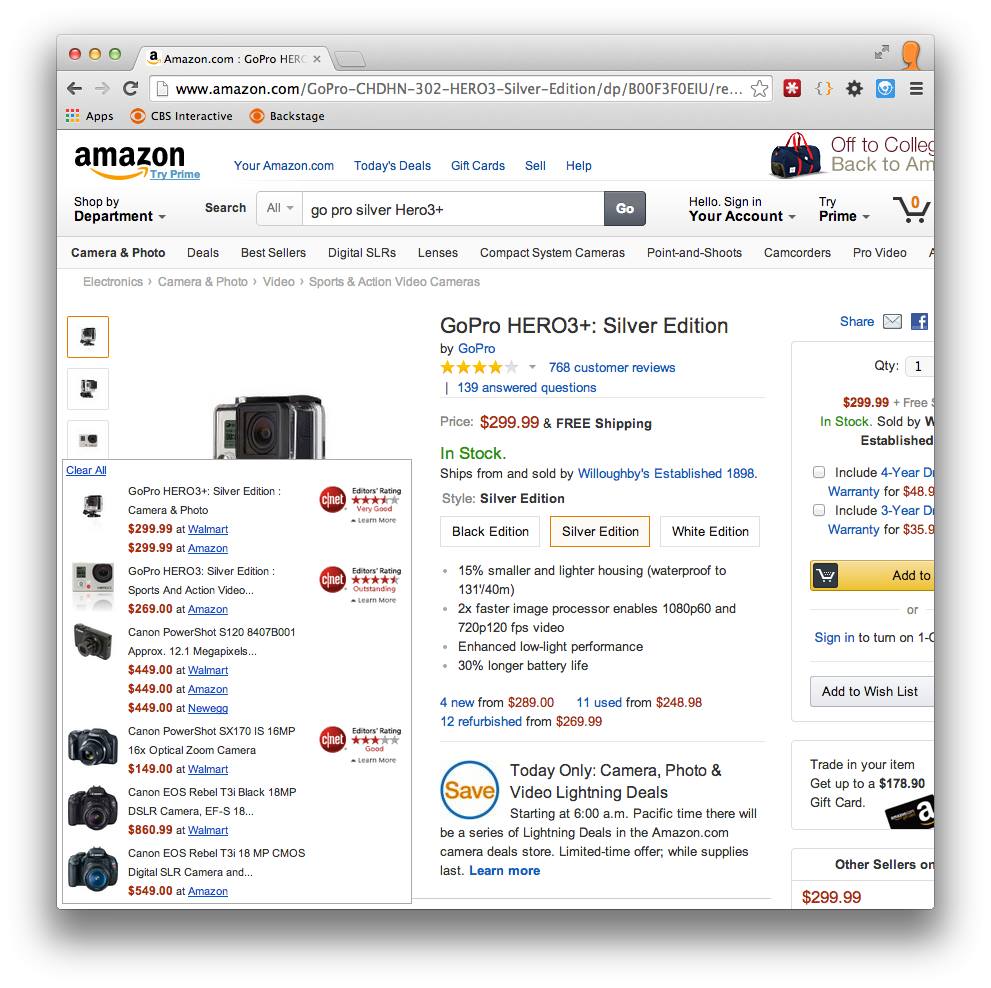Click the browser reload icon
Screen dimensions: 991x988
[x=131, y=88]
